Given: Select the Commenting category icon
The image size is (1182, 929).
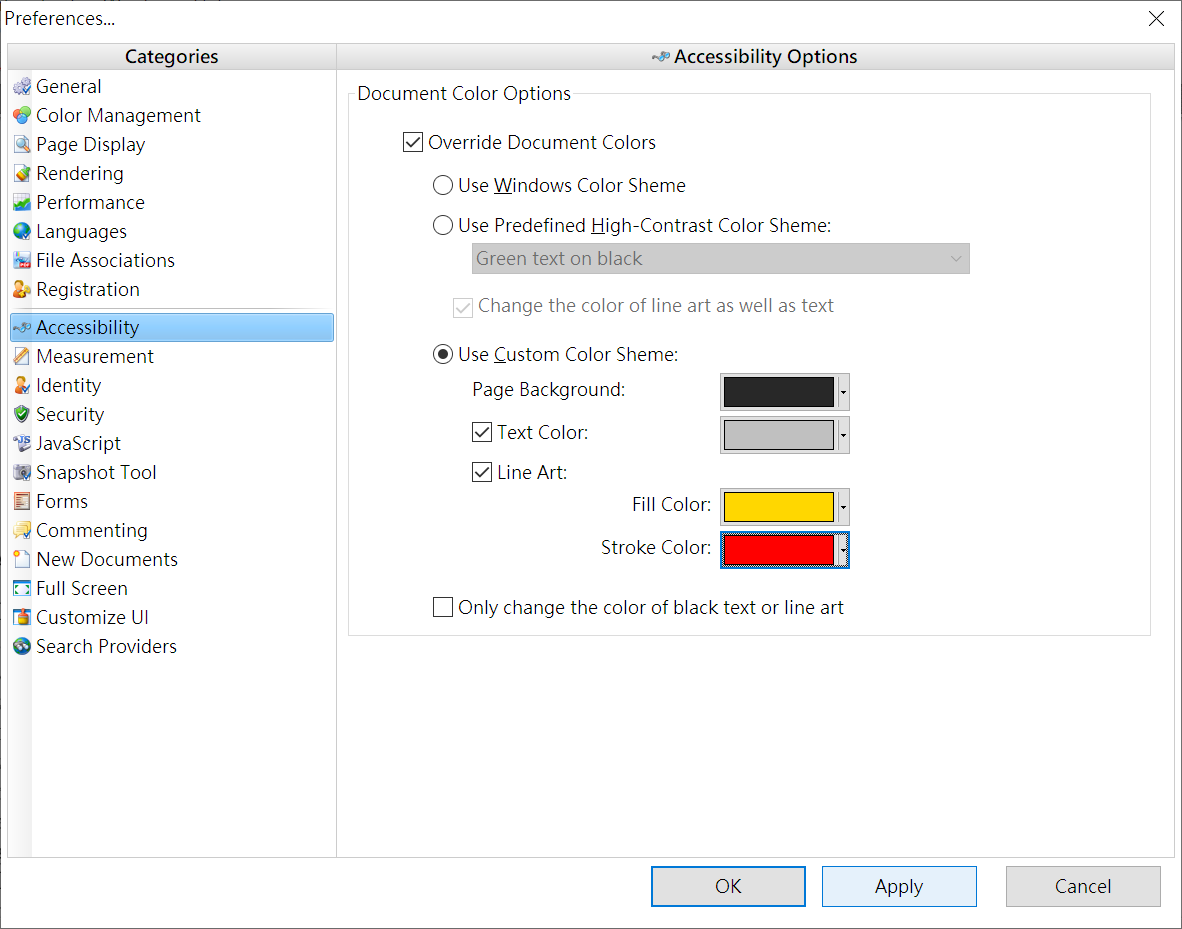Looking at the screenshot, I should (x=22, y=530).
